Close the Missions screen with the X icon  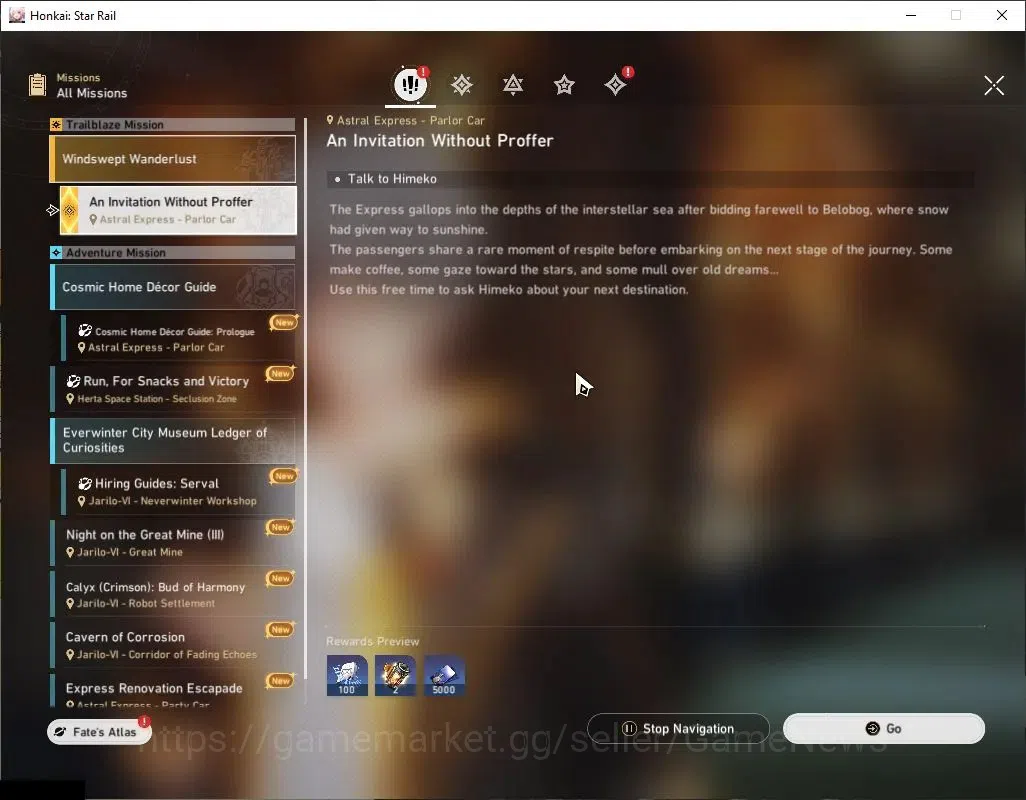click(993, 85)
